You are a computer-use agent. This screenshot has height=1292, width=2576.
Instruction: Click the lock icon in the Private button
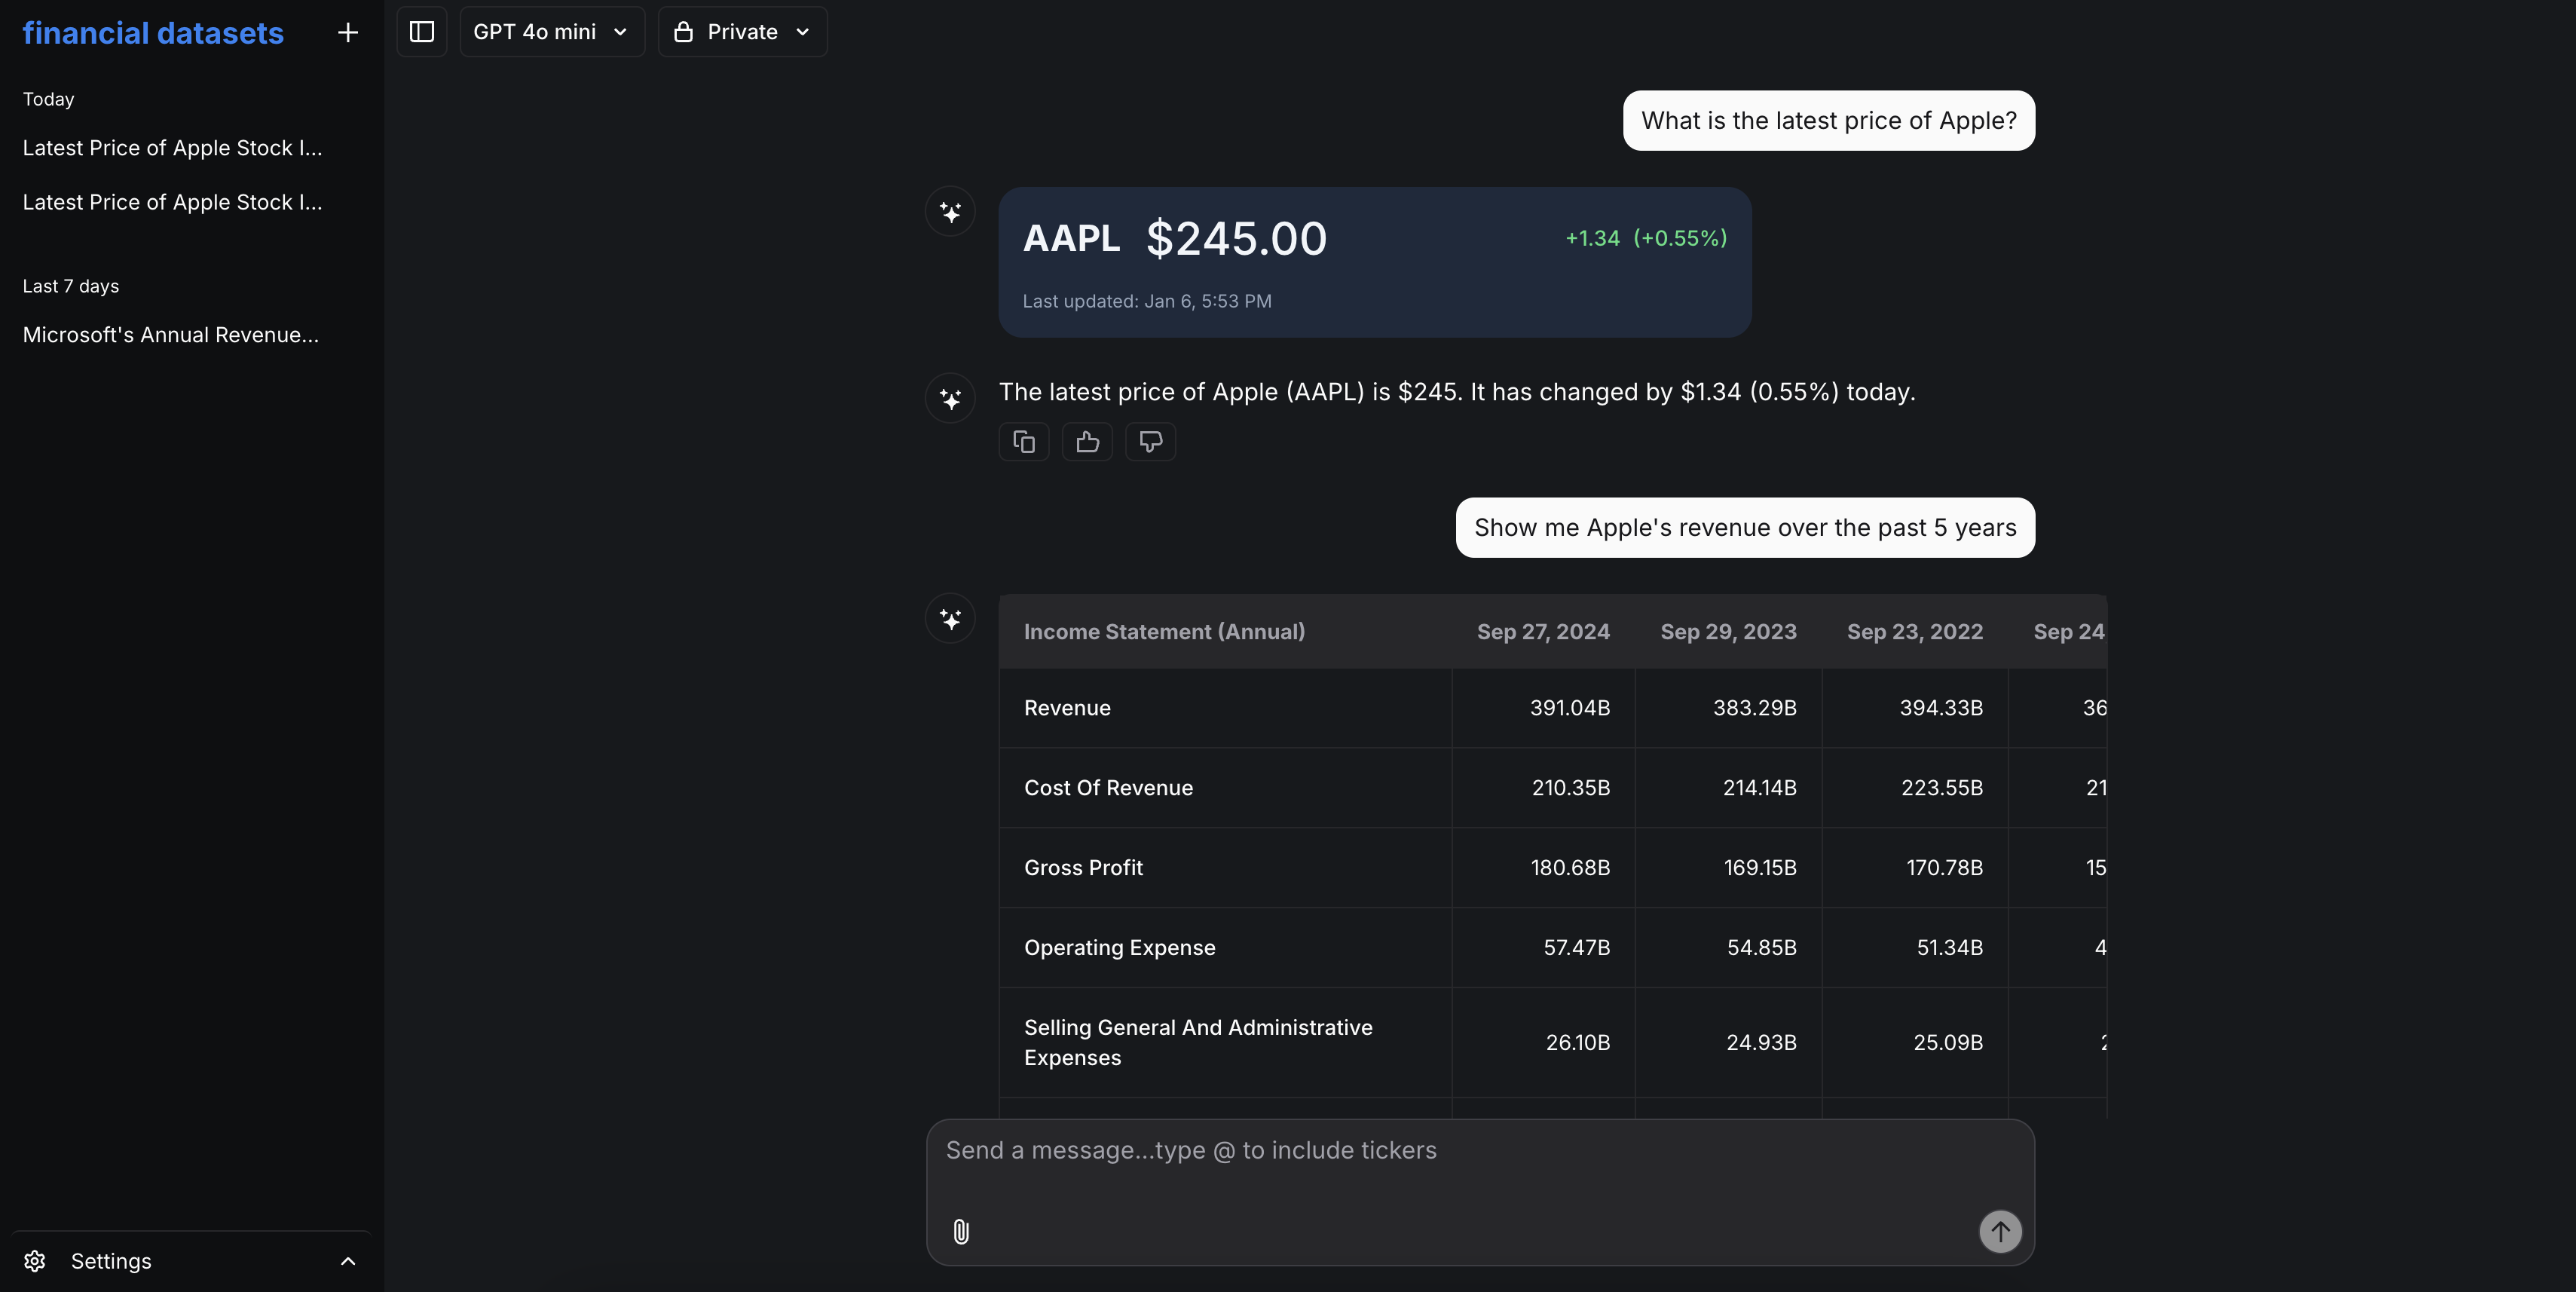pyautogui.click(x=683, y=31)
